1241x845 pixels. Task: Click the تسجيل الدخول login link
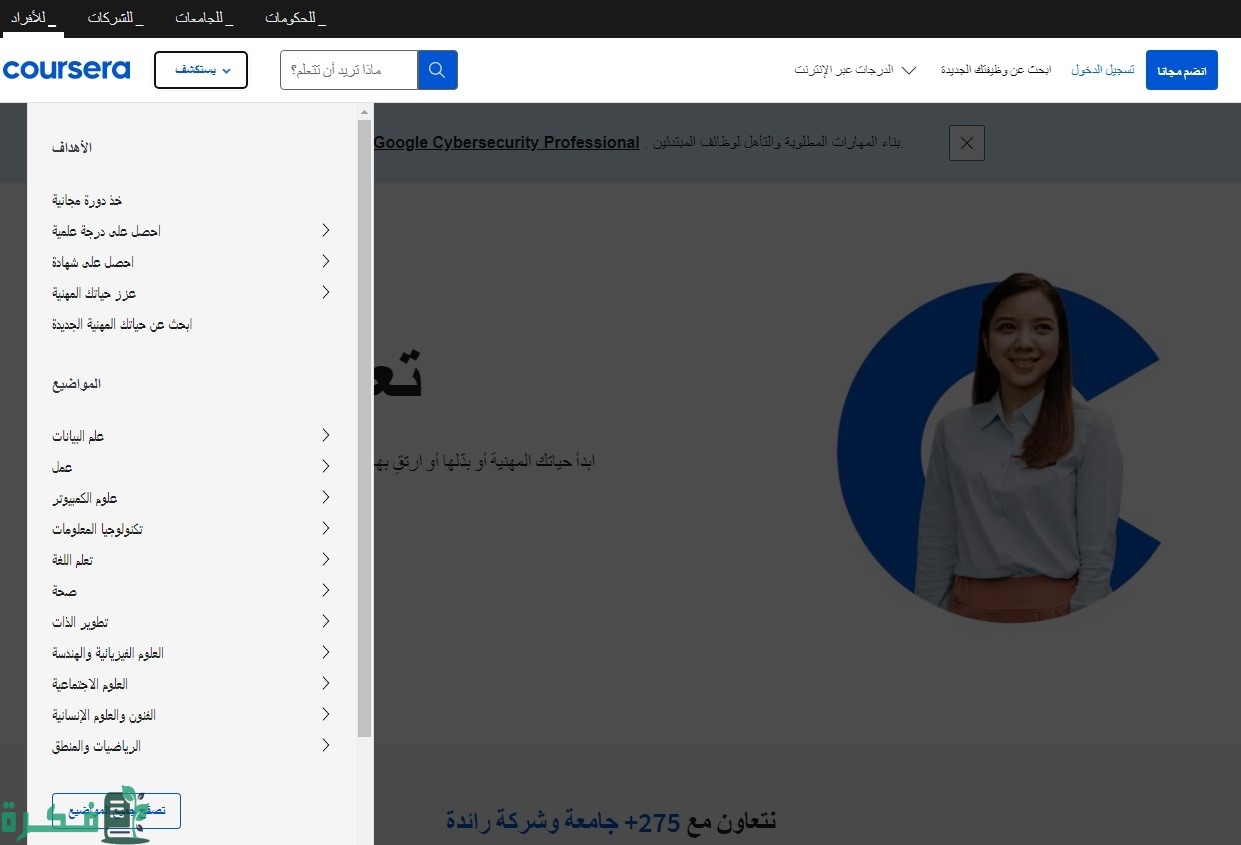pos(1102,70)
